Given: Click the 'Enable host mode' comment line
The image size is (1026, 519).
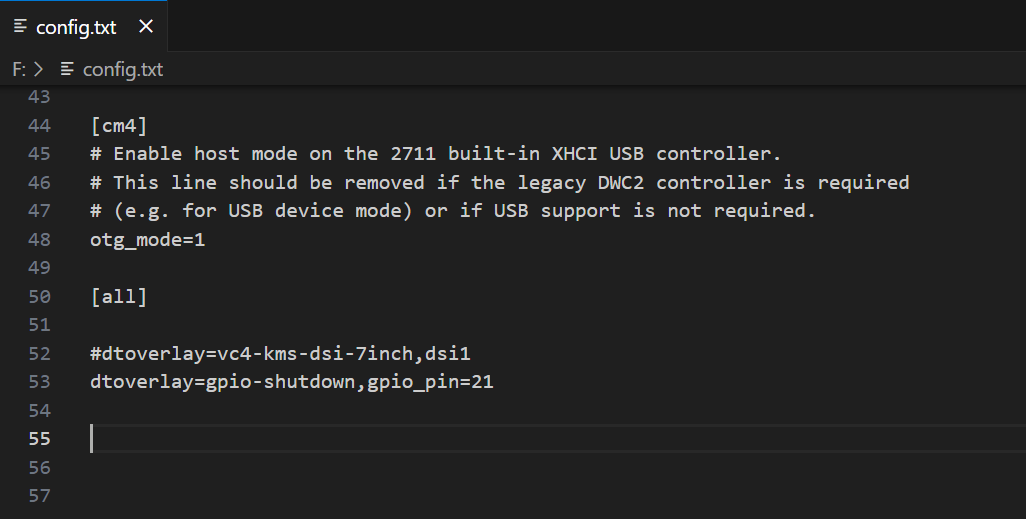Looking at the screenshot, I should (x=435, y=154).
